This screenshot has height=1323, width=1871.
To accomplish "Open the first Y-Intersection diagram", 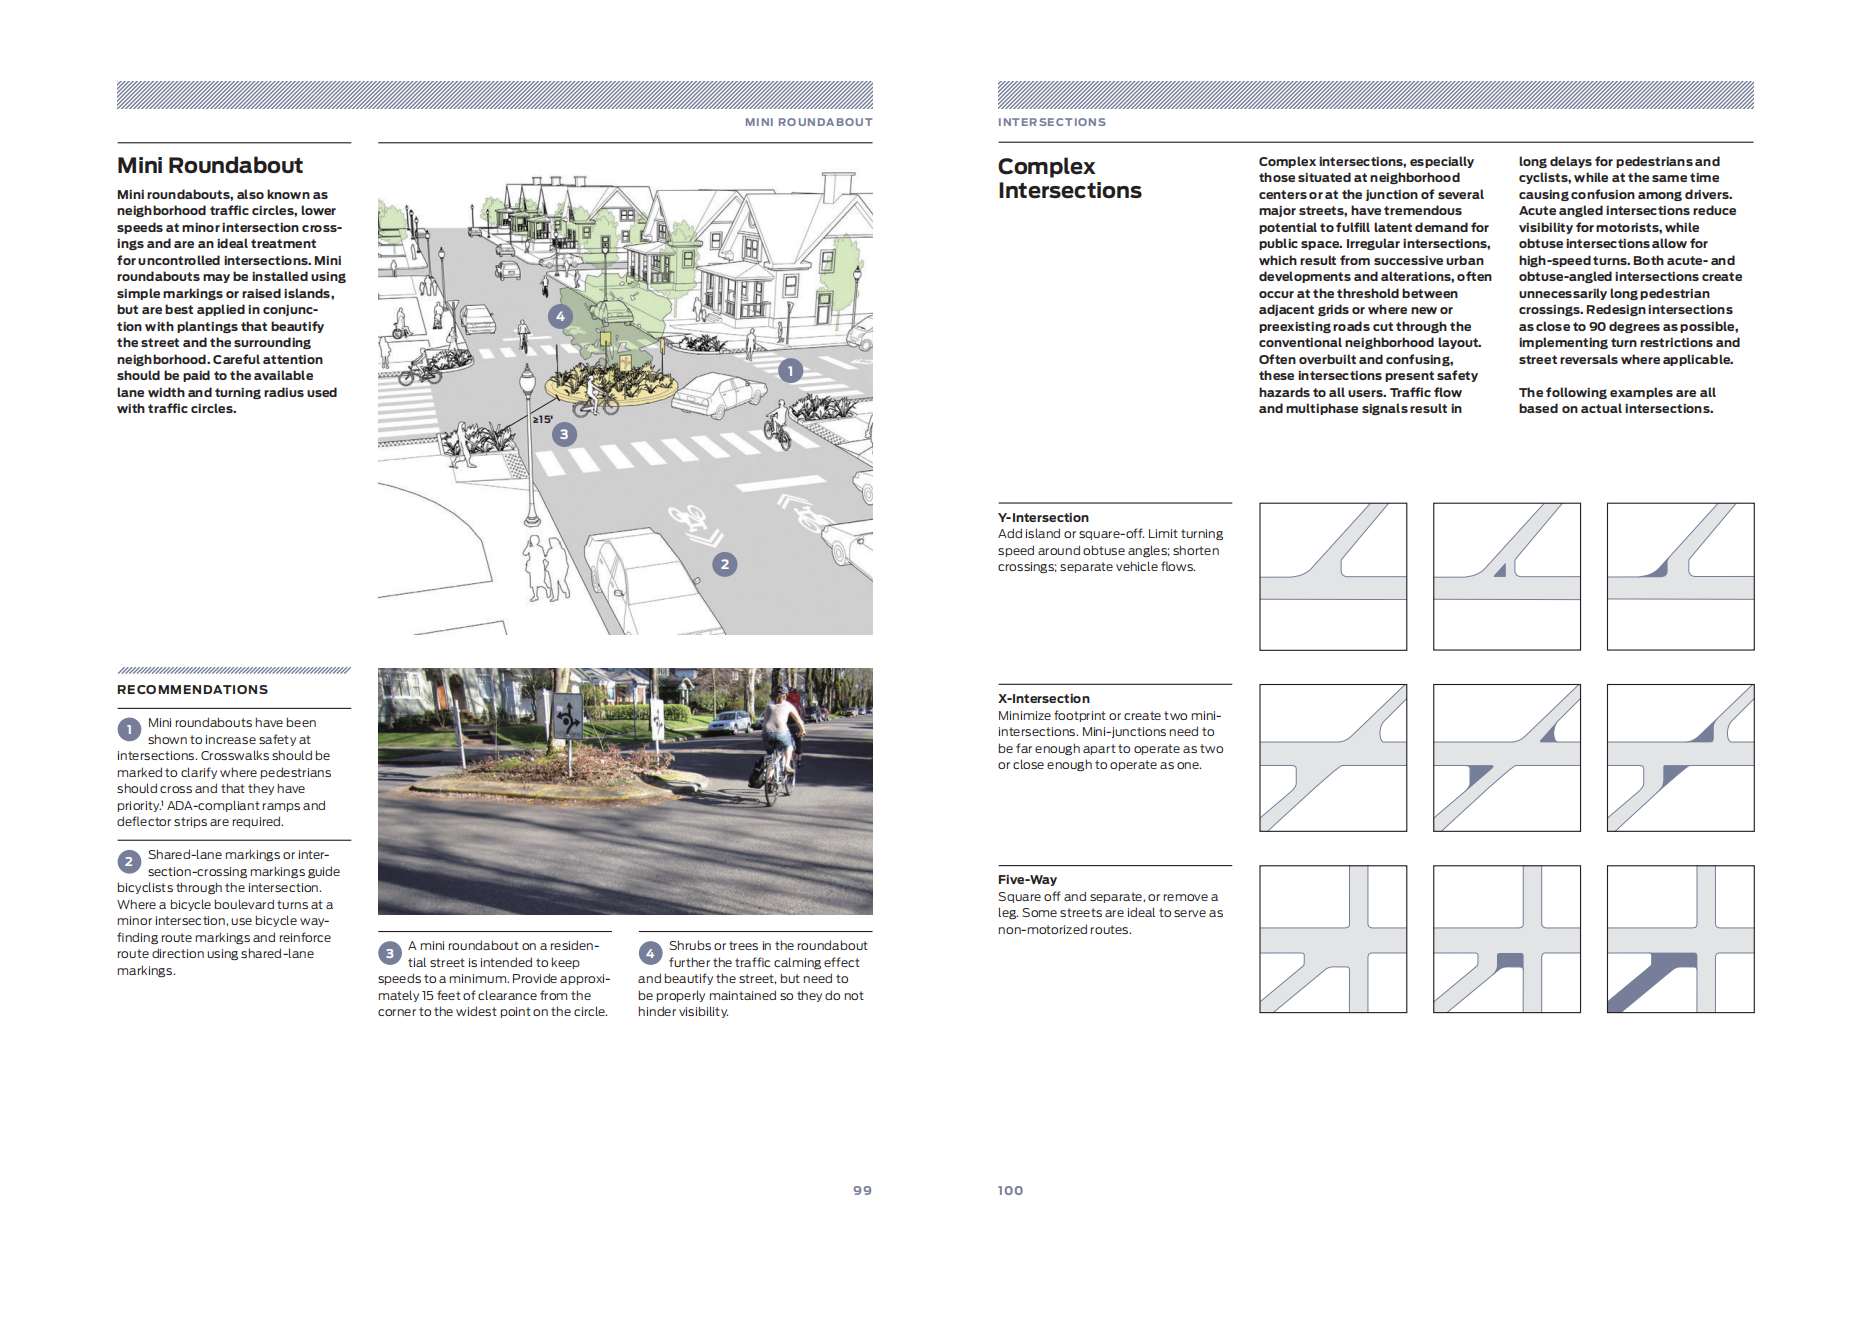I will click(1332, 577).
